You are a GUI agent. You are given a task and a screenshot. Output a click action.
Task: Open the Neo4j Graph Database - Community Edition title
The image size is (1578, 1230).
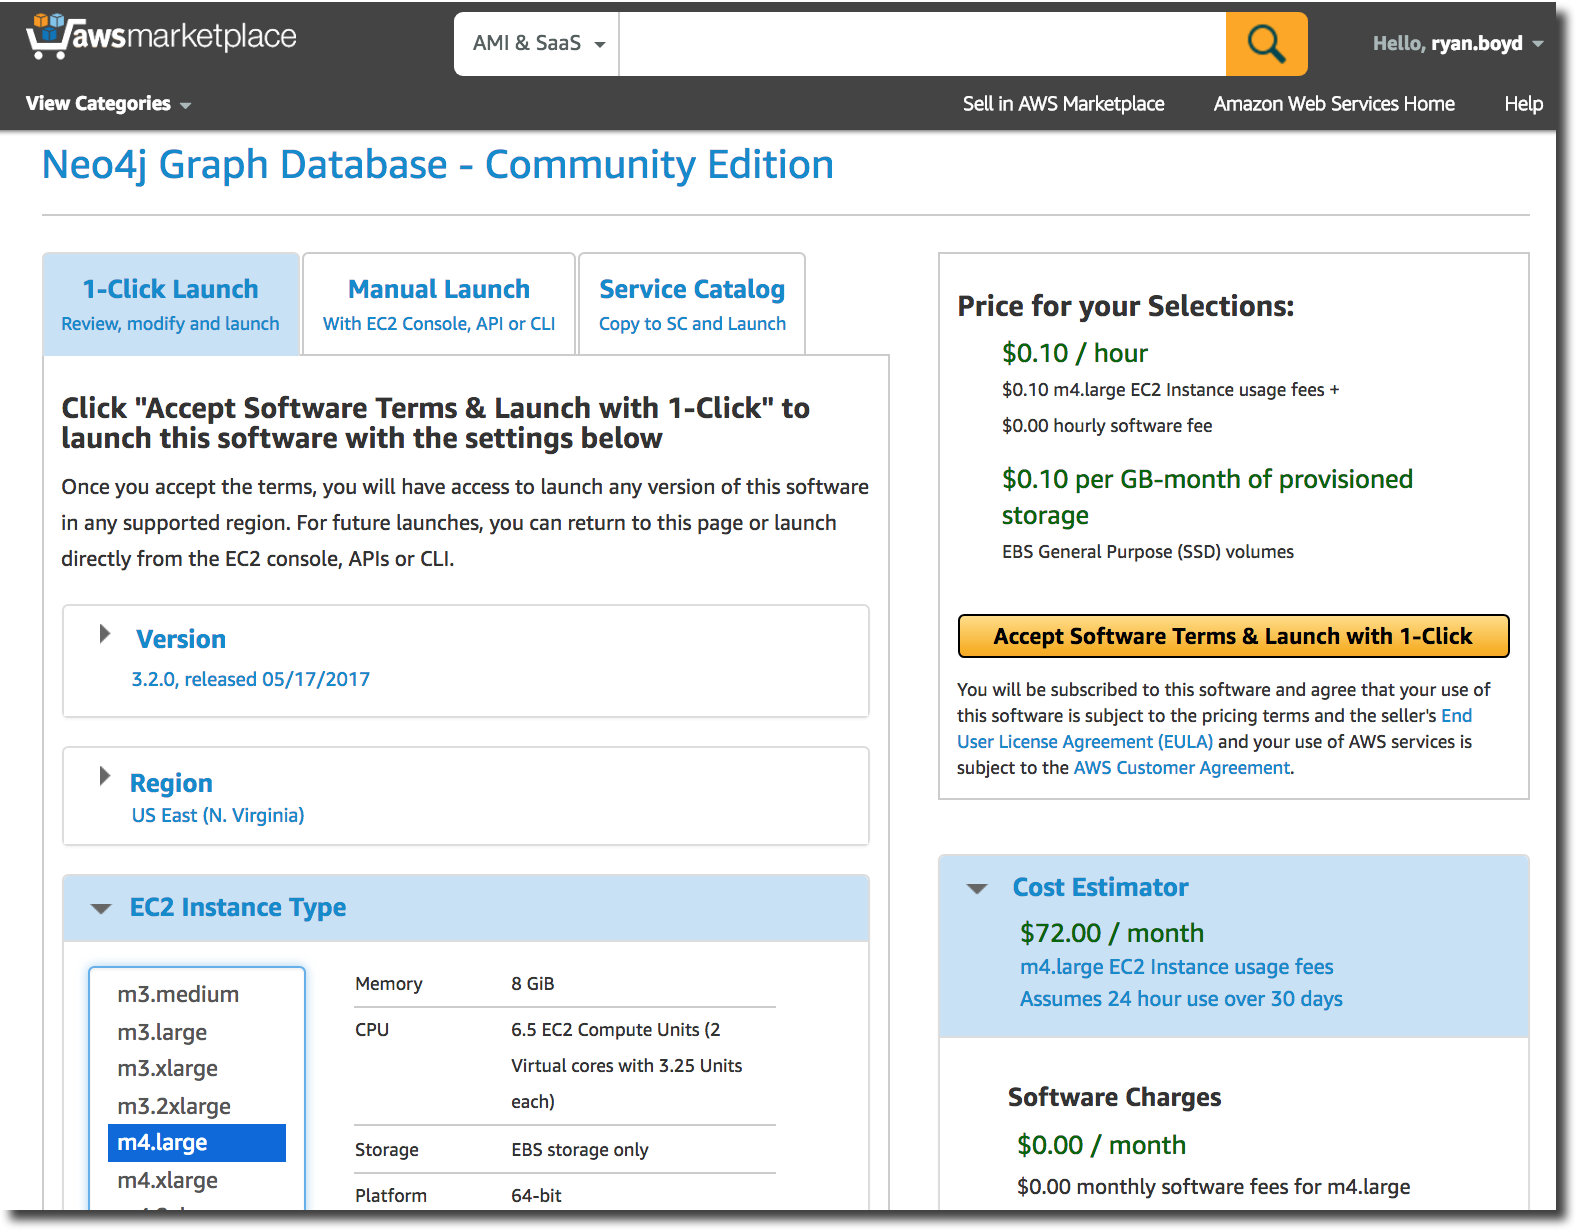[438, 165]
